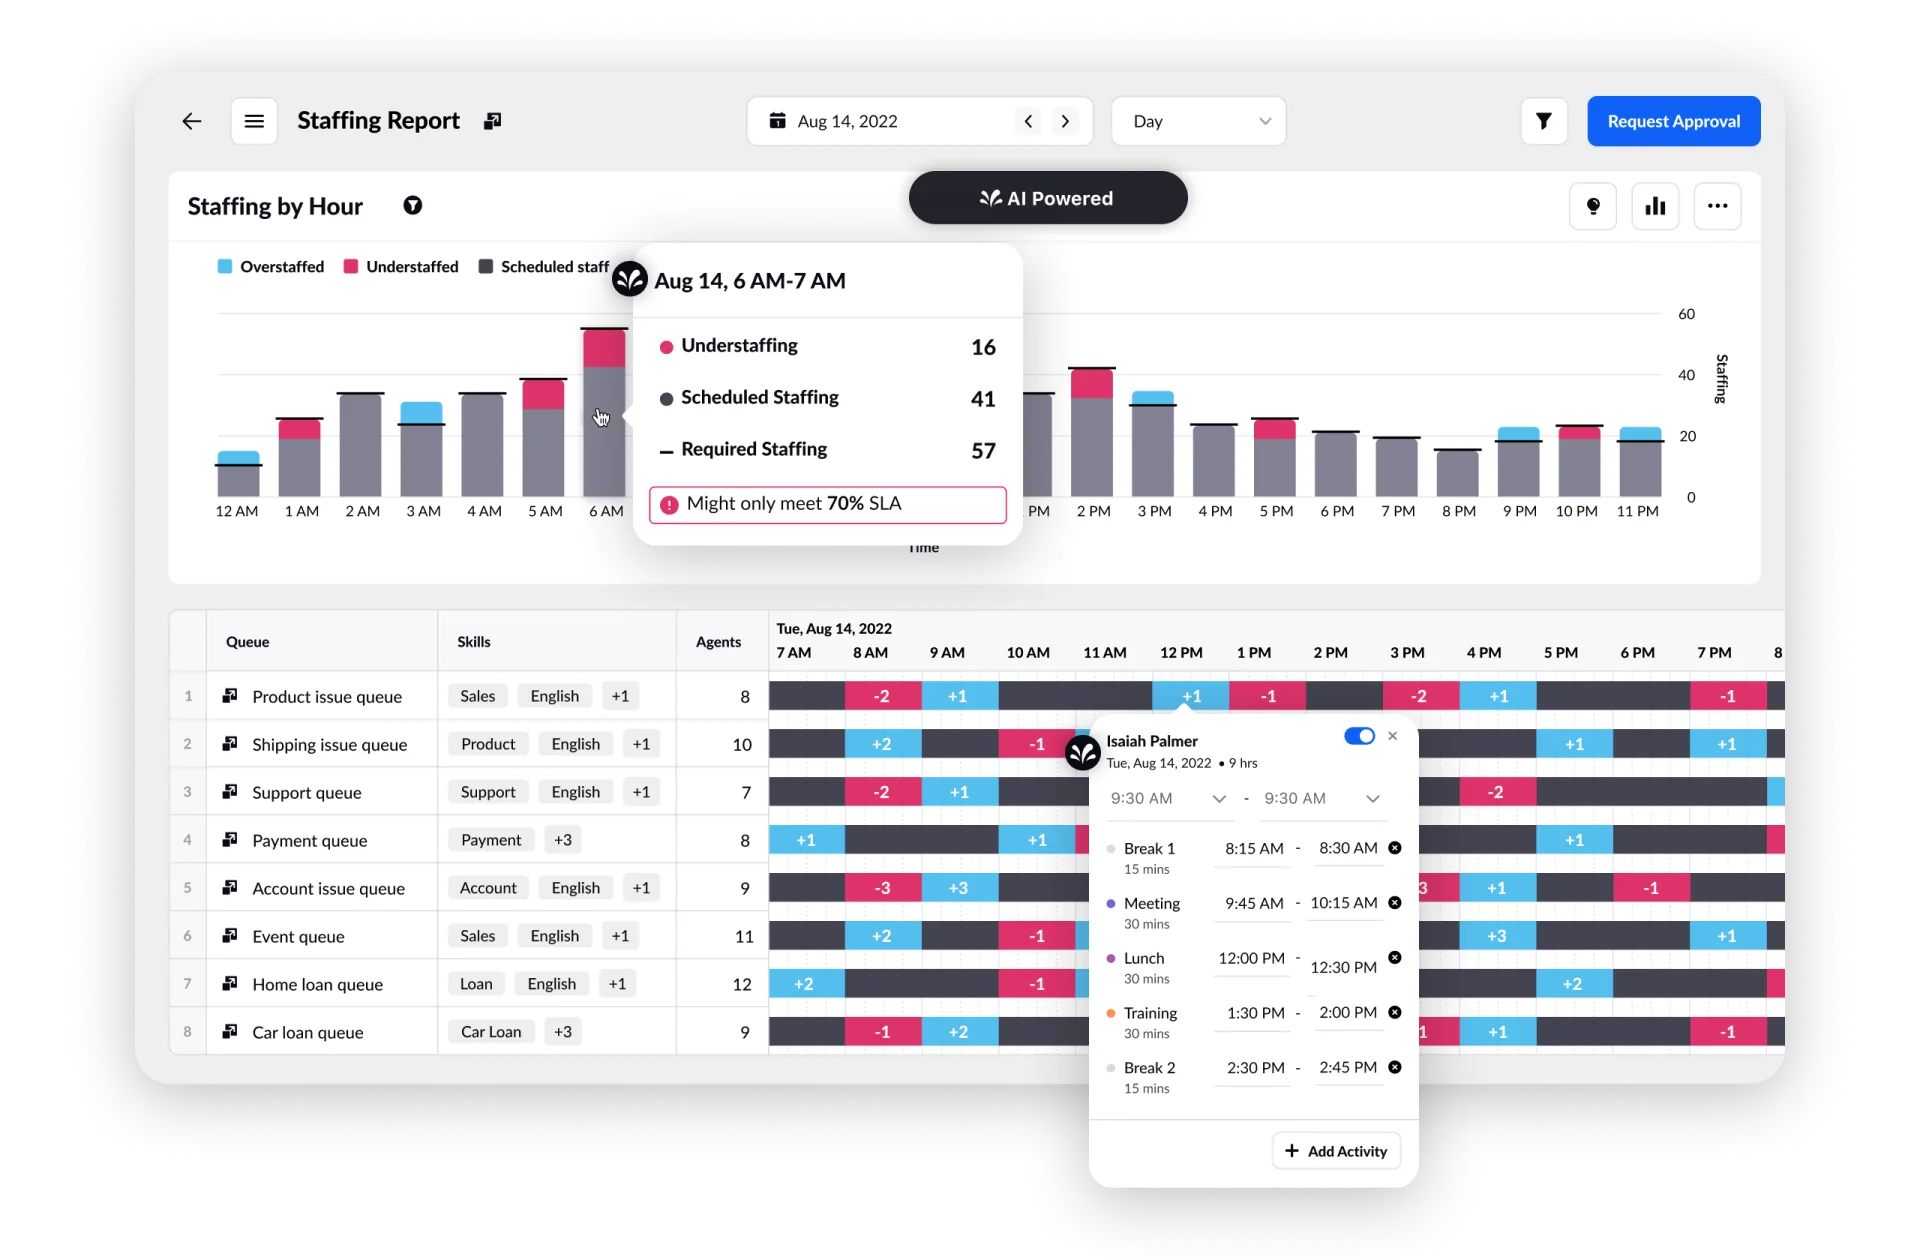The height and width of the screenshot is (1260, 1920).
Task: Click the info icon next to Staffing by Hour
Action: pyautogui.click(x=417, y=205)
